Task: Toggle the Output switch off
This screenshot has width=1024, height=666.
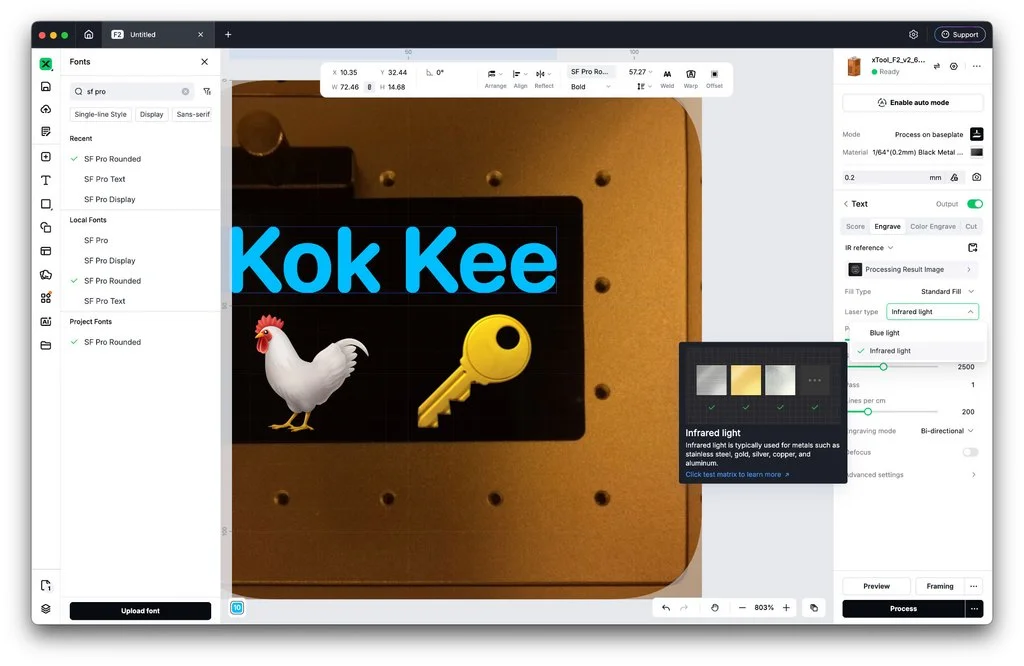Action: [975, 204]
